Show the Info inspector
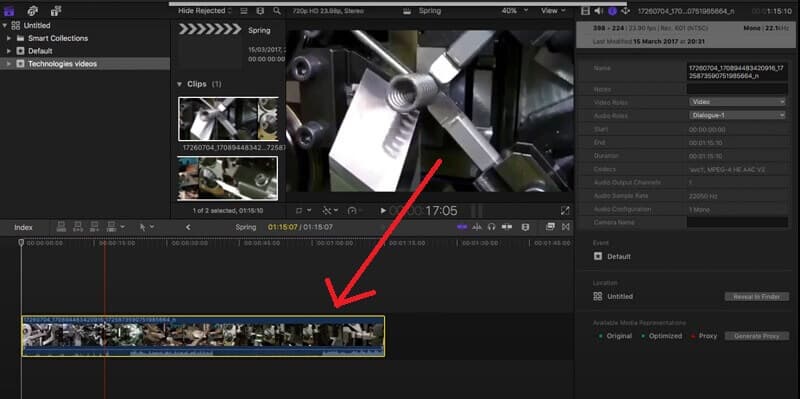800x399 pixels. (612, 11)
